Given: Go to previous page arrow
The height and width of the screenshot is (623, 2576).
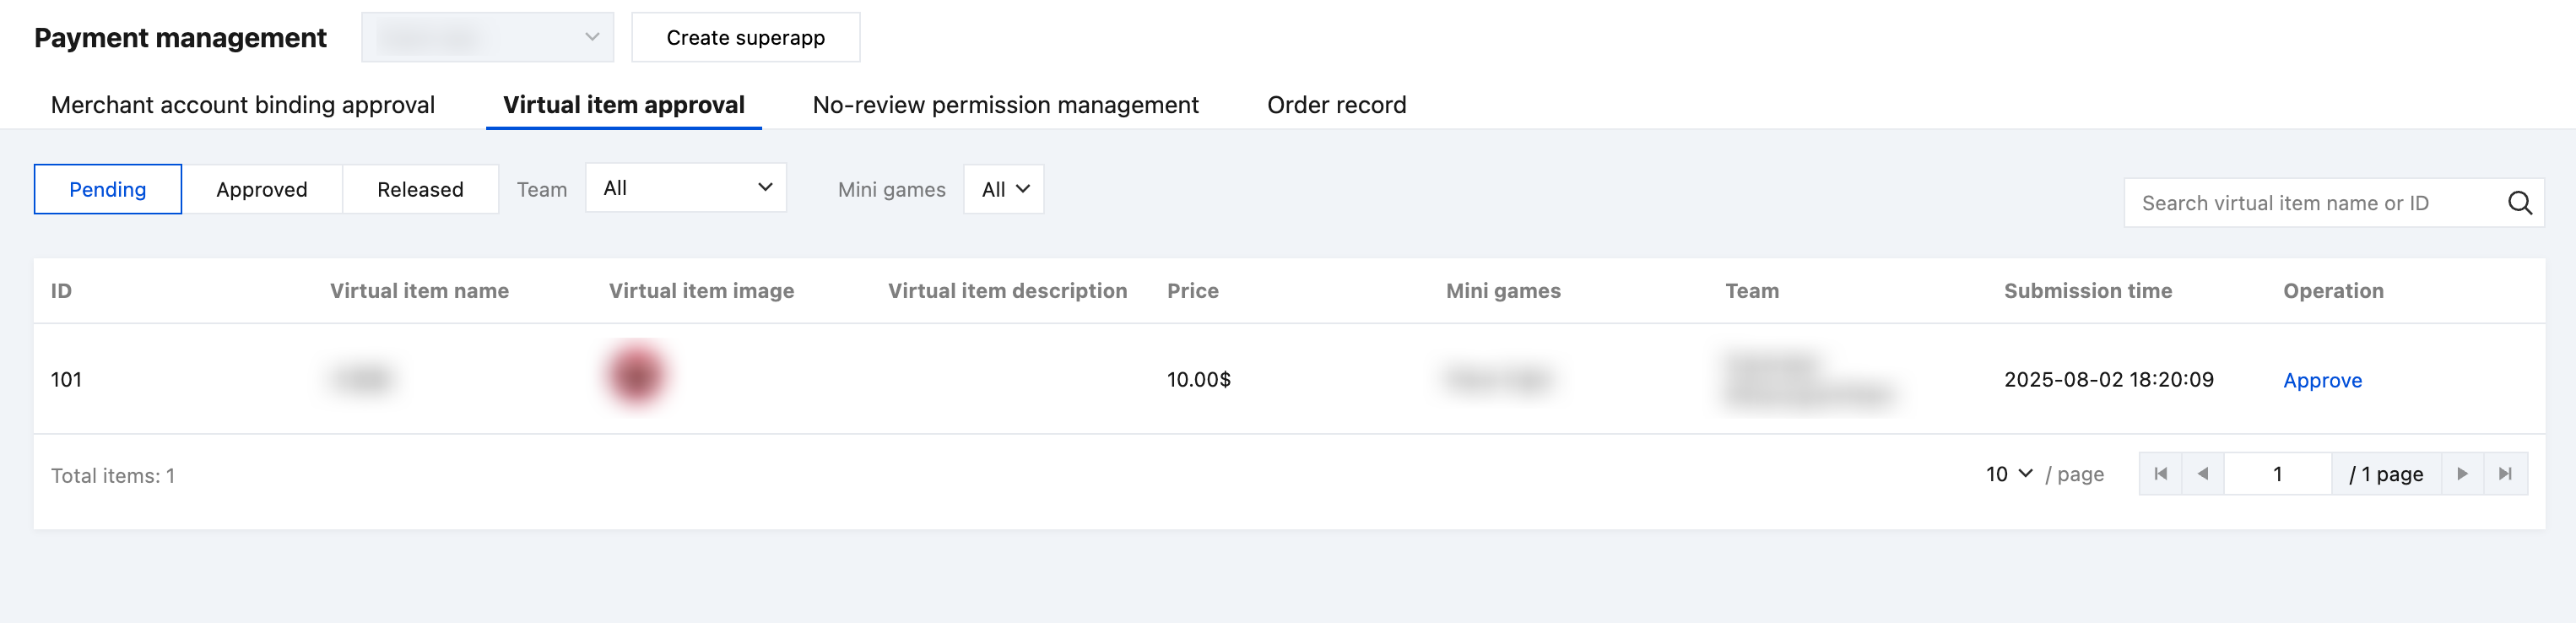Looking at the screenshot, I should 2202,474.
